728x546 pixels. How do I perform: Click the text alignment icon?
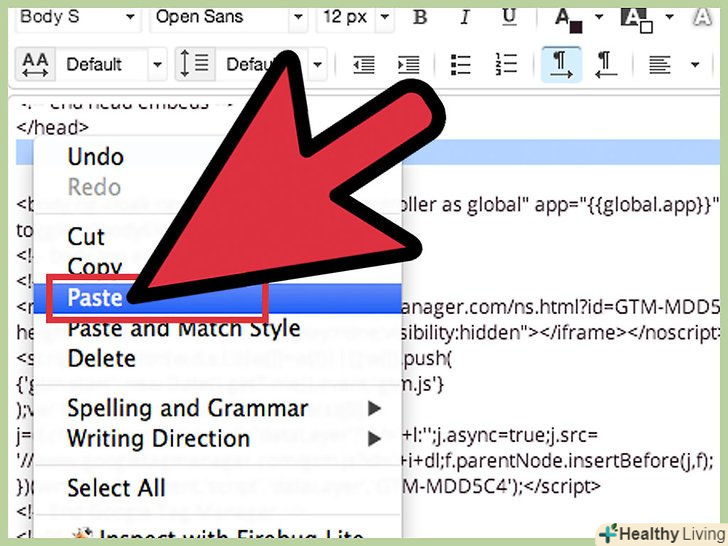660,65
